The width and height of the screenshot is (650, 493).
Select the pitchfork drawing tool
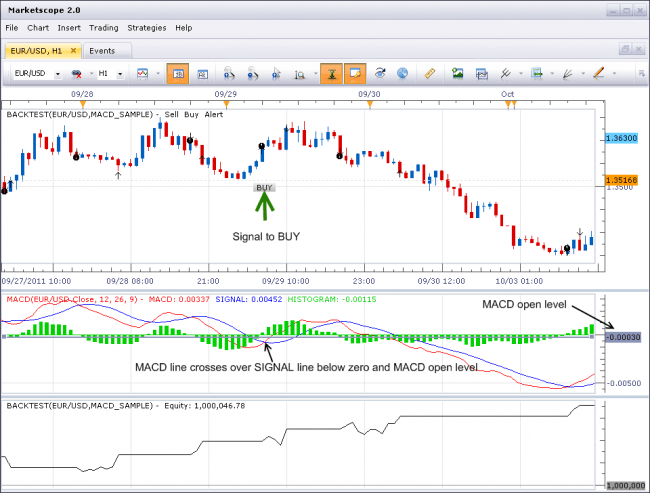[x=505, y=73]
